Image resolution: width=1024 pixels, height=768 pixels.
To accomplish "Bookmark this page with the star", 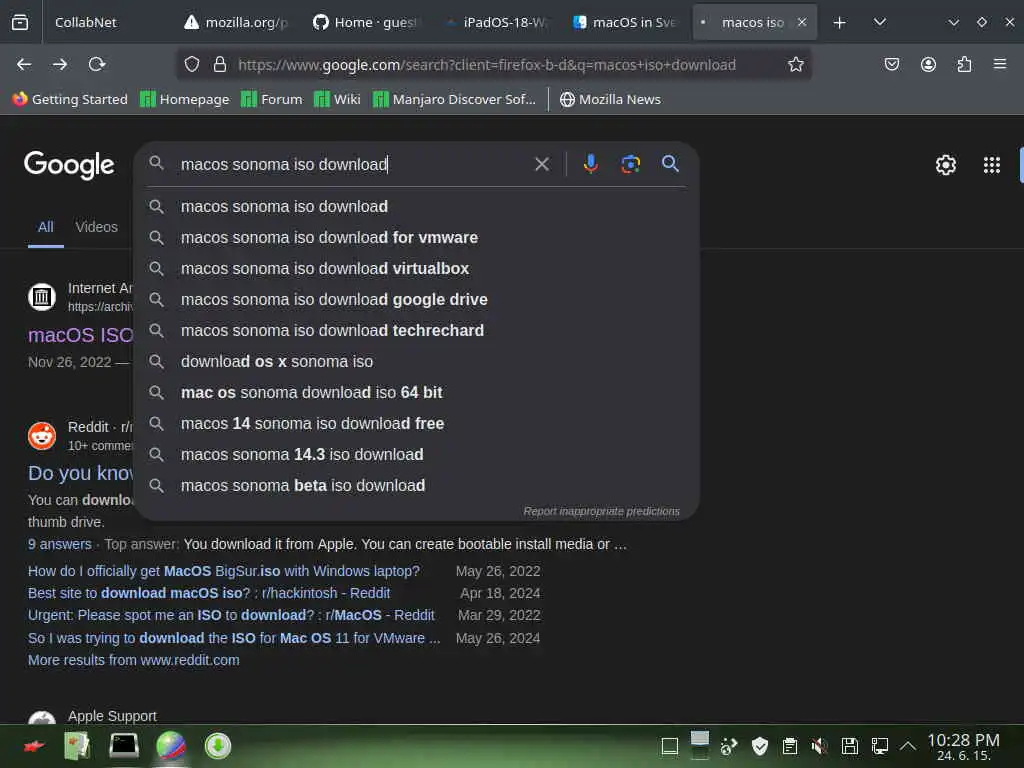I will pos(795,64).
